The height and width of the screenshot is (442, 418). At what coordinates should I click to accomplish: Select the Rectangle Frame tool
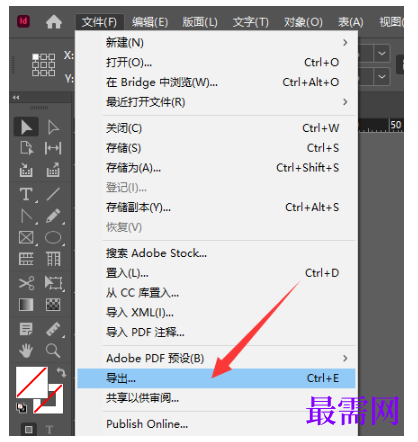point(26,238)
